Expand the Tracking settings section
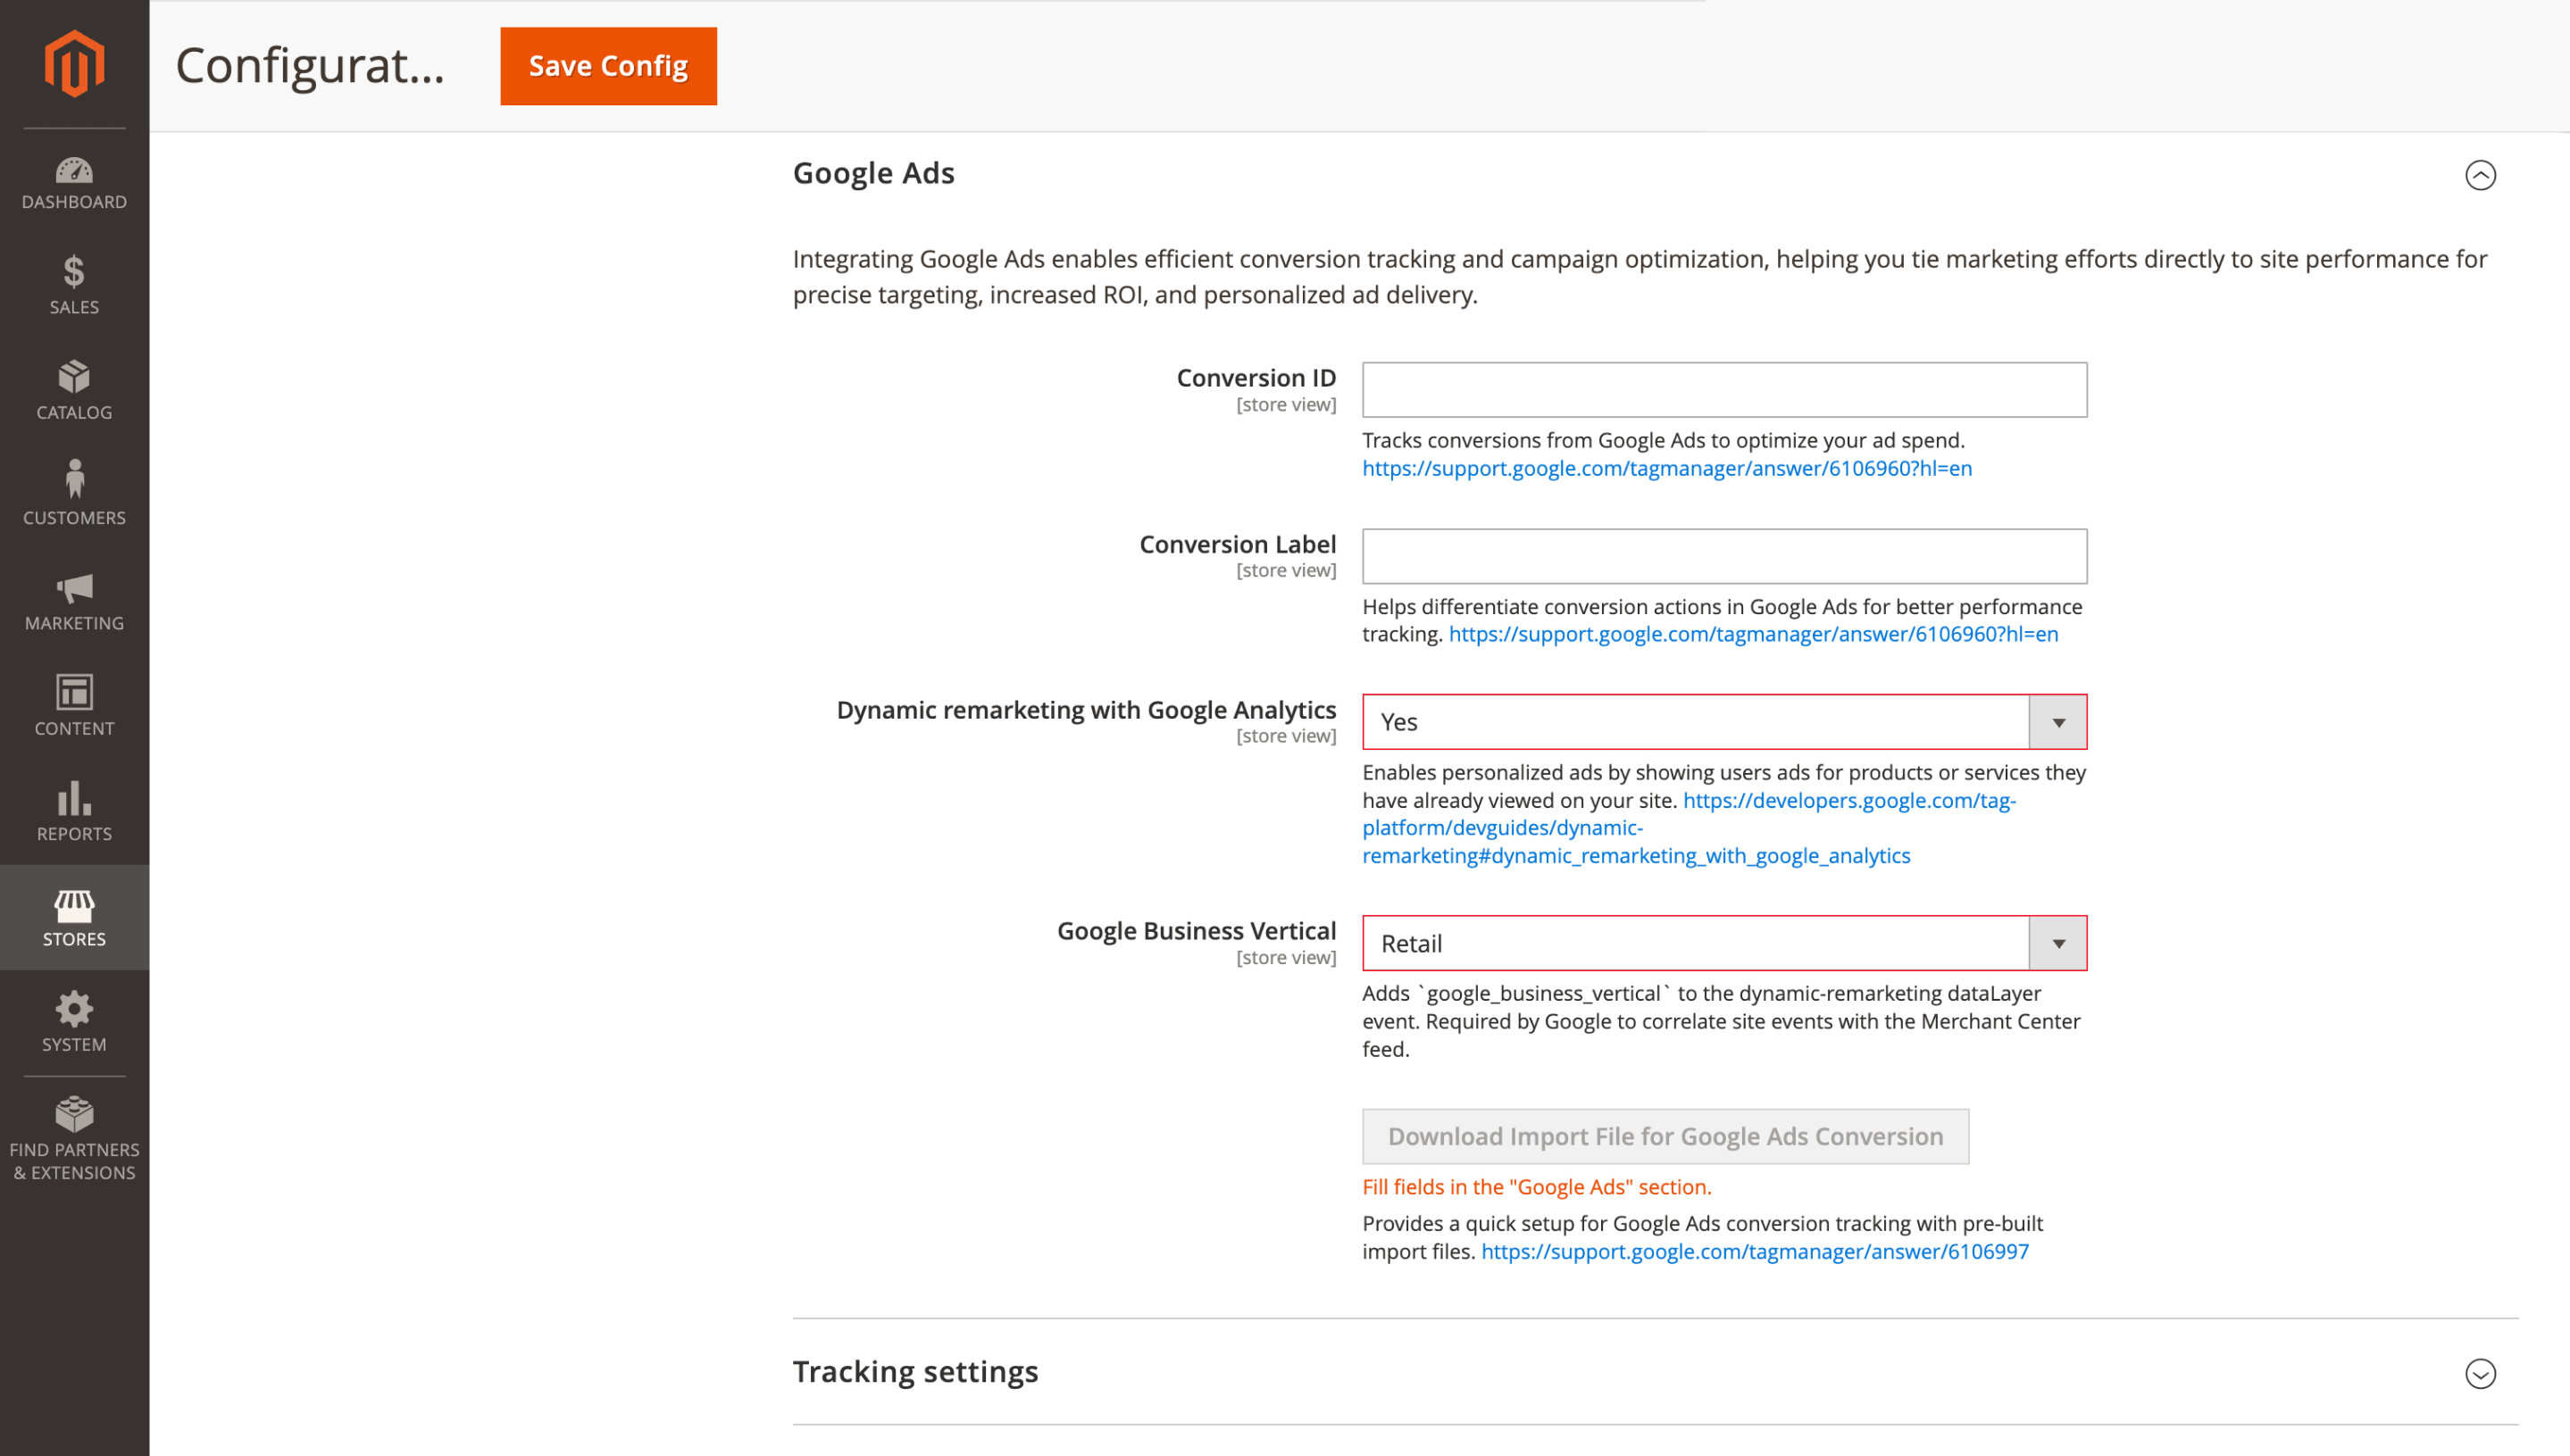Image resolution: width=2570 pixels, height=1456 pixels. (2480, 1373)
